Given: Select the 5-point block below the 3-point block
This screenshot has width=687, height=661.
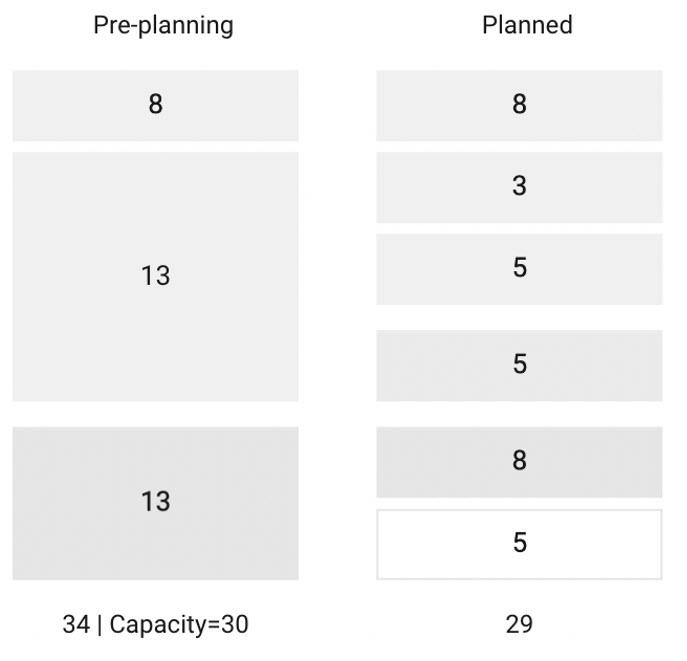Looking at the screenshot, I should [x=519, y=269].
